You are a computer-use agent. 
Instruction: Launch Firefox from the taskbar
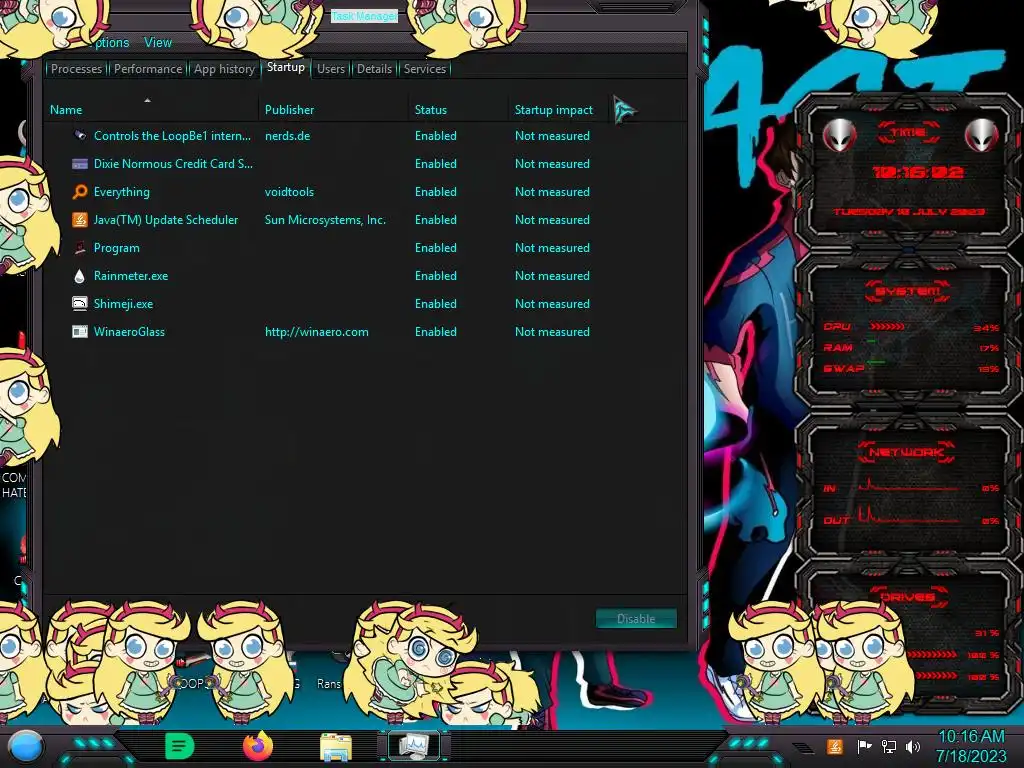click(257, 746)
